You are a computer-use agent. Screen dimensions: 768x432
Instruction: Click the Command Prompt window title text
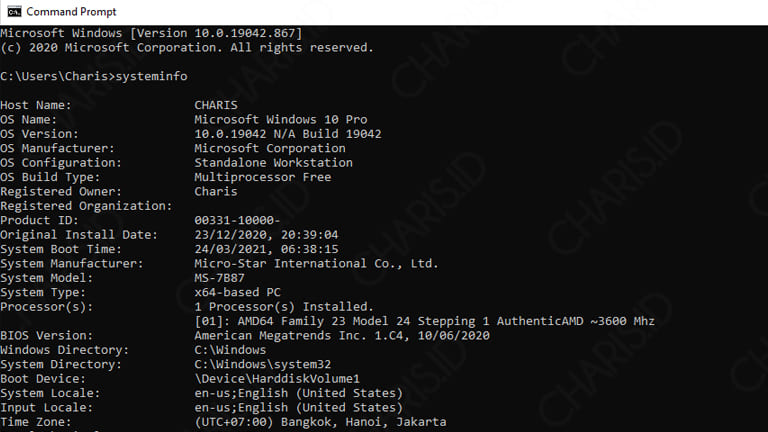pyautogui.click(x=72, y=12)
